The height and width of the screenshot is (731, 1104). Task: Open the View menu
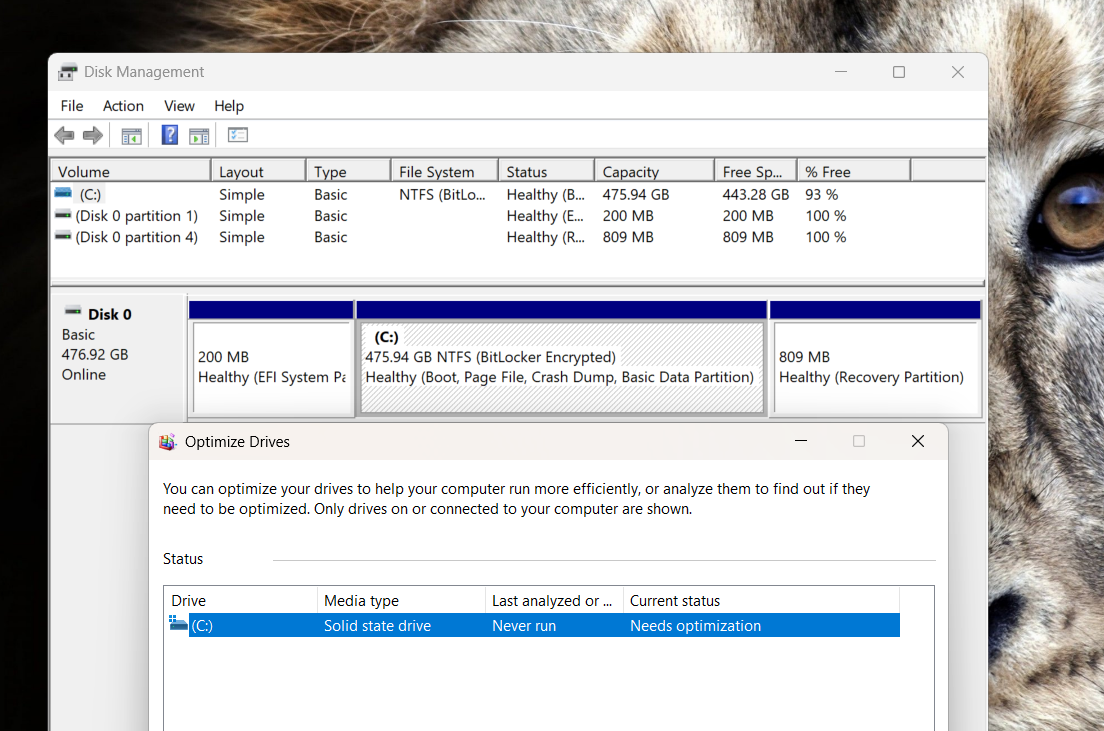click(x=180, y=106)
